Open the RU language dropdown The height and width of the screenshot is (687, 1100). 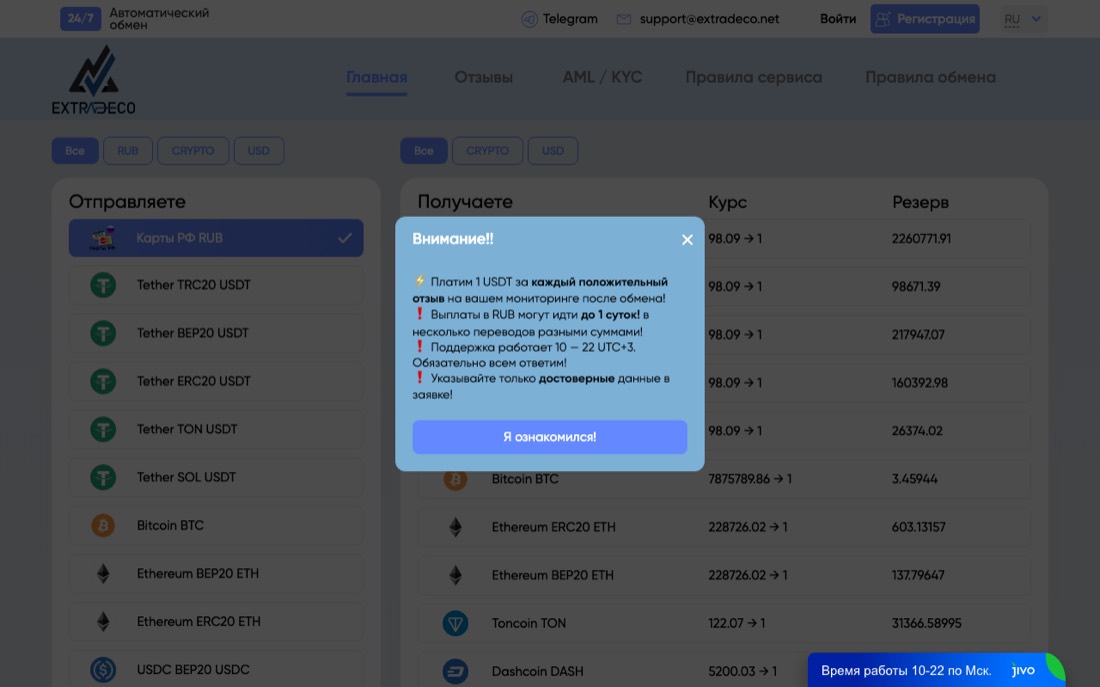coord(1024,19)
